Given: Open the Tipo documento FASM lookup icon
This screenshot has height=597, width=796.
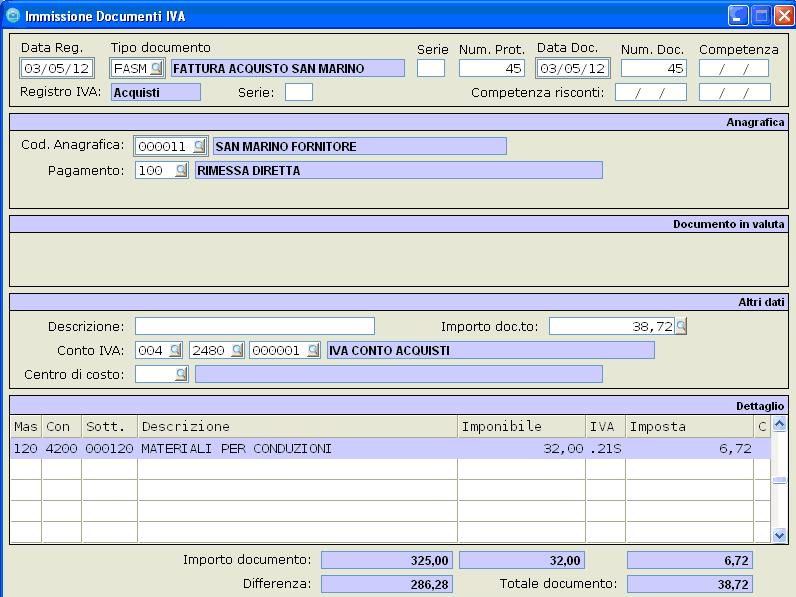Looking at the screenshot, I should [157, 68].
